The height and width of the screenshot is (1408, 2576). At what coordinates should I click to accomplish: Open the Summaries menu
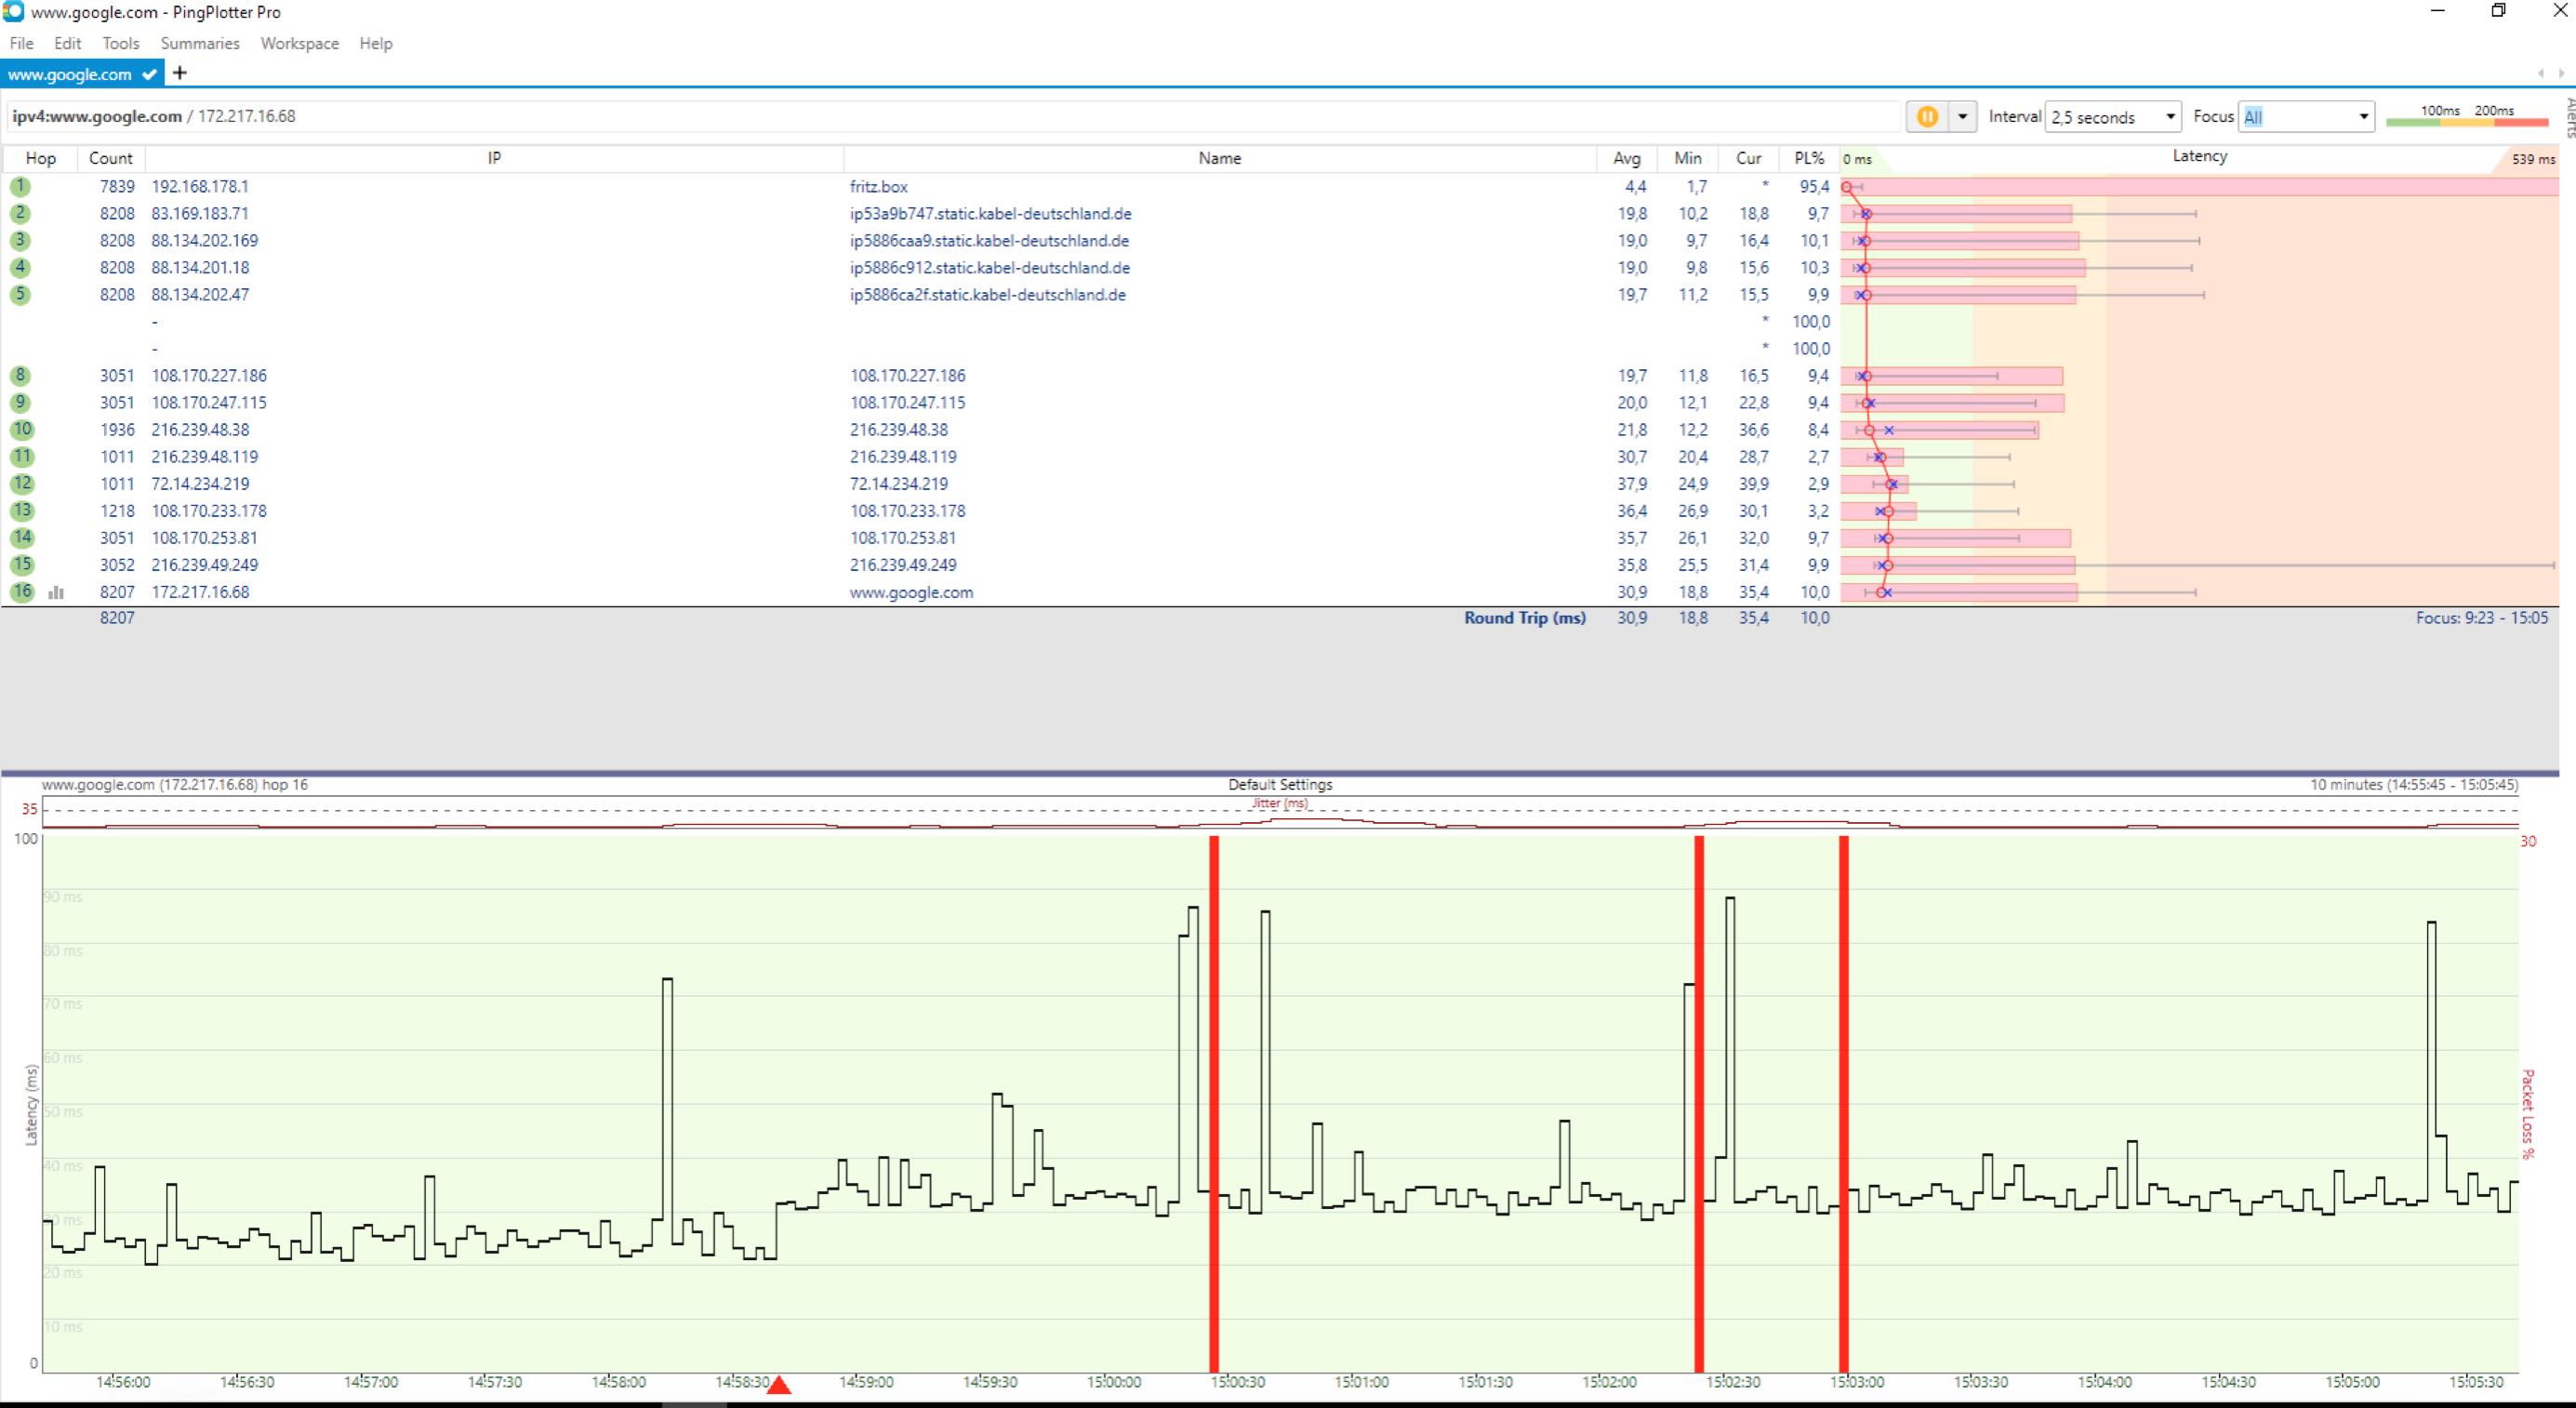(x=200, y=43)
